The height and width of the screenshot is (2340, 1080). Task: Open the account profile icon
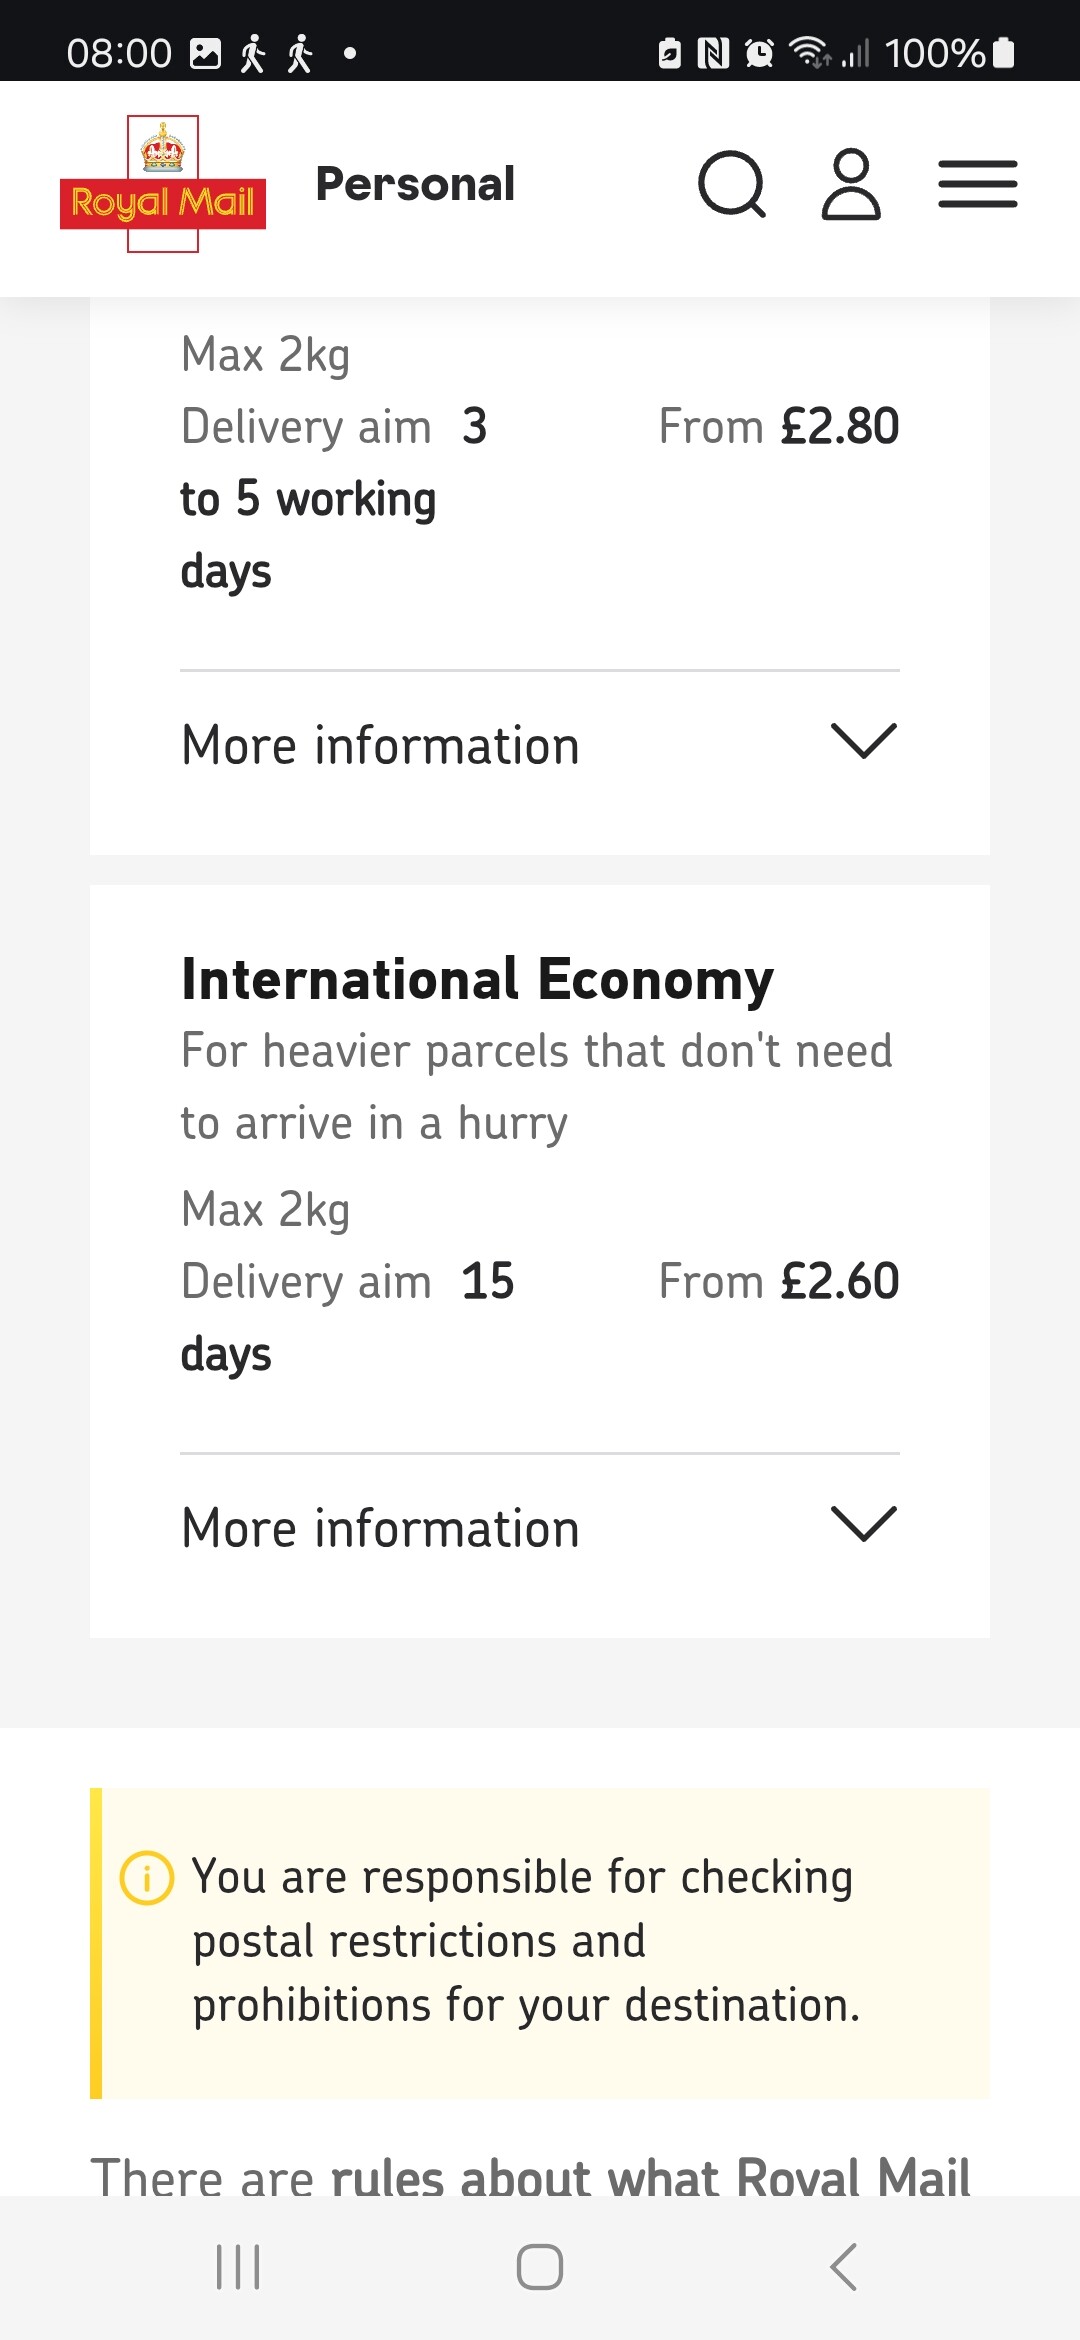pos(851,185)
